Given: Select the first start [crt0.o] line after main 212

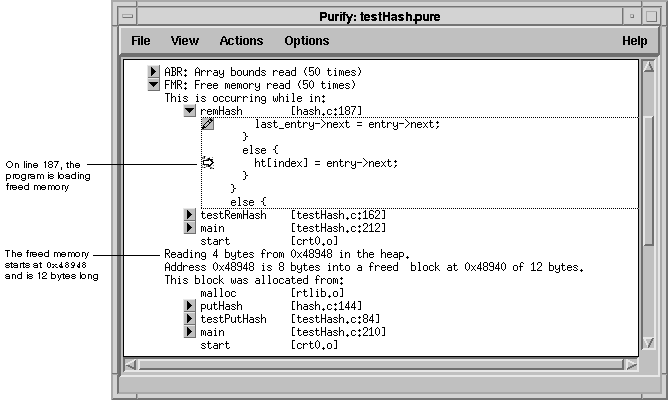Looking at the screenshot, I should click(269, 241).
